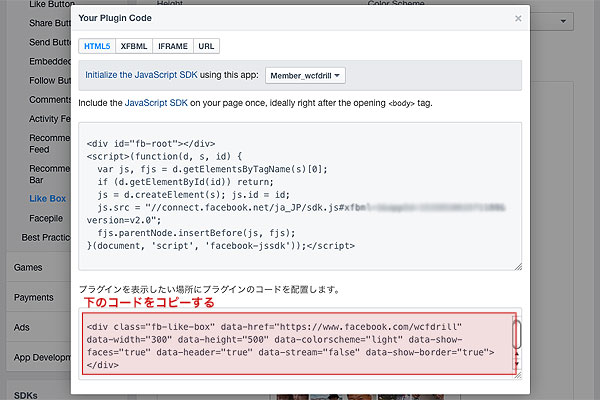Open the URL tab
The image size is (600, 400).
pyautogui.click(x=206, y=46)
